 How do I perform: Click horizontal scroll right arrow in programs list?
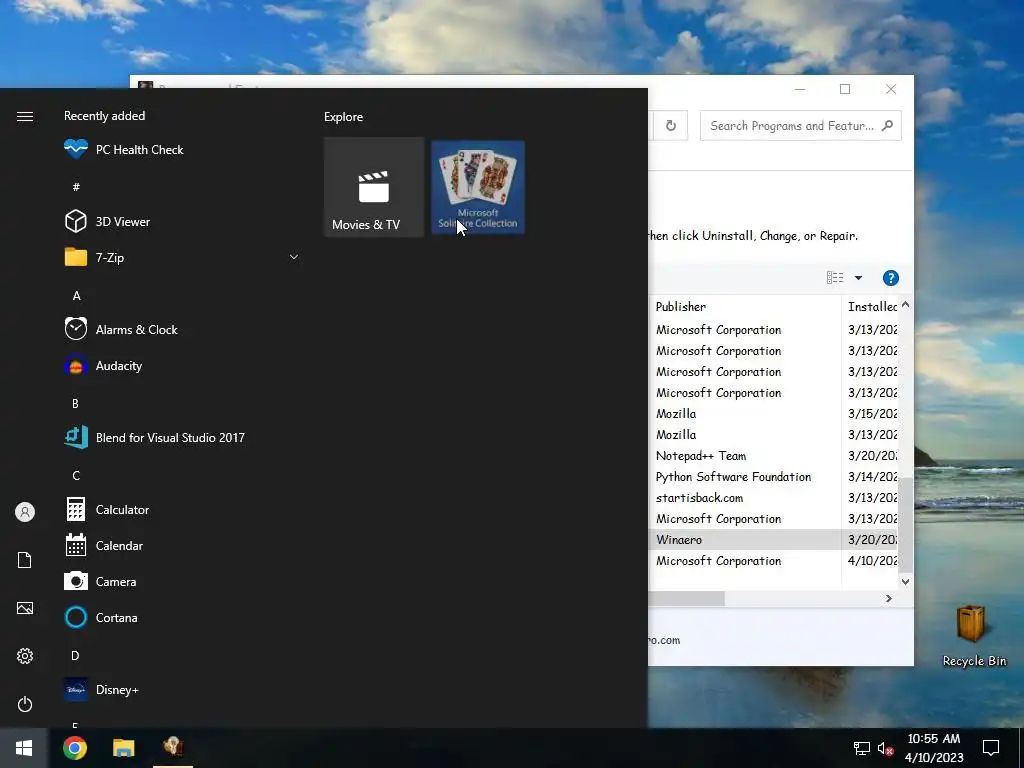point(889,598)
